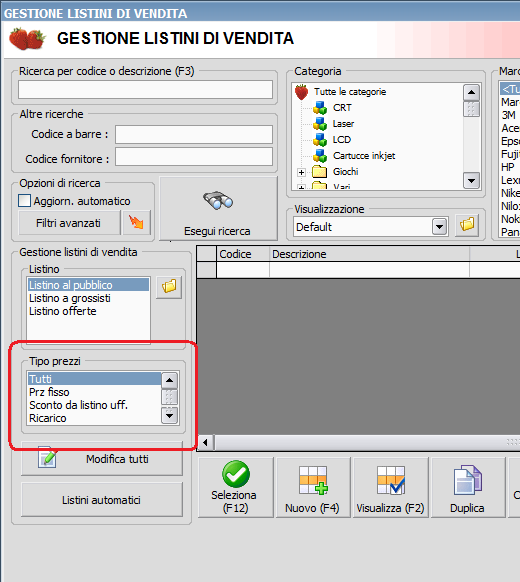520x582 pixels.
Task: Select Prz fisso in Tipo prezzi
Action: (x=49, y=392)
